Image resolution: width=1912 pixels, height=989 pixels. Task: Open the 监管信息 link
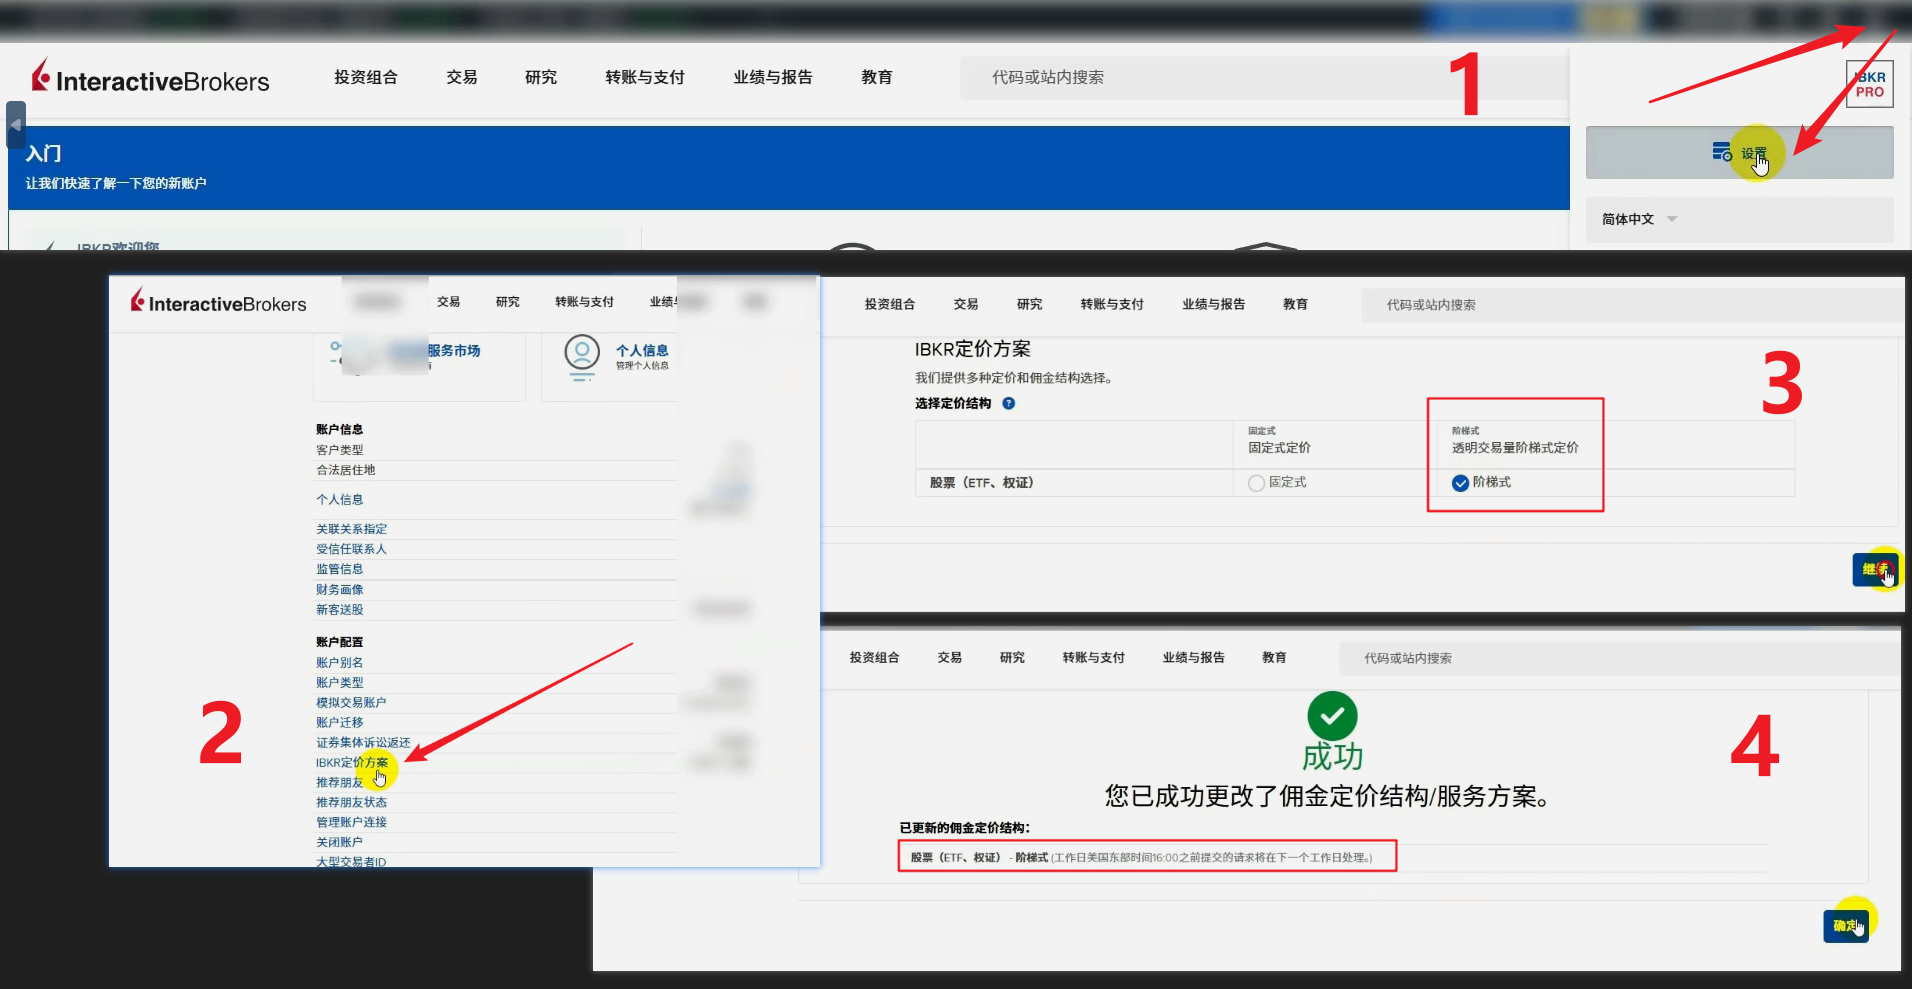coord(340,569)
